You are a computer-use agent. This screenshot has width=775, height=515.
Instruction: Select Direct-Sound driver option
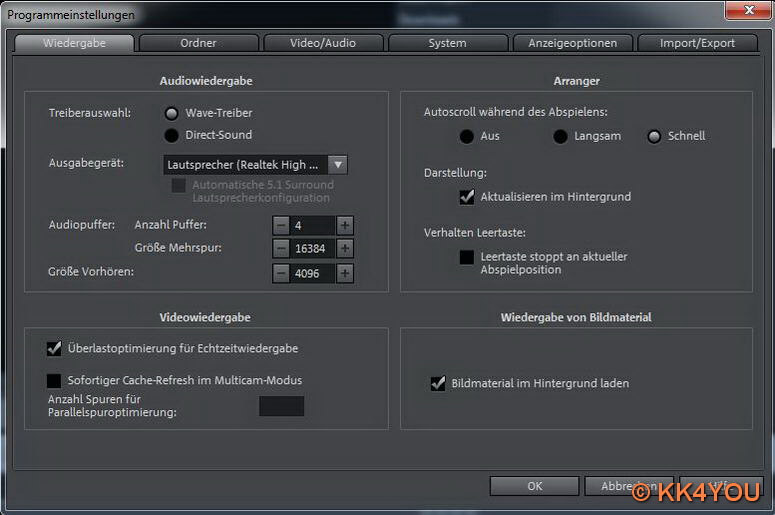pos(172,135)
